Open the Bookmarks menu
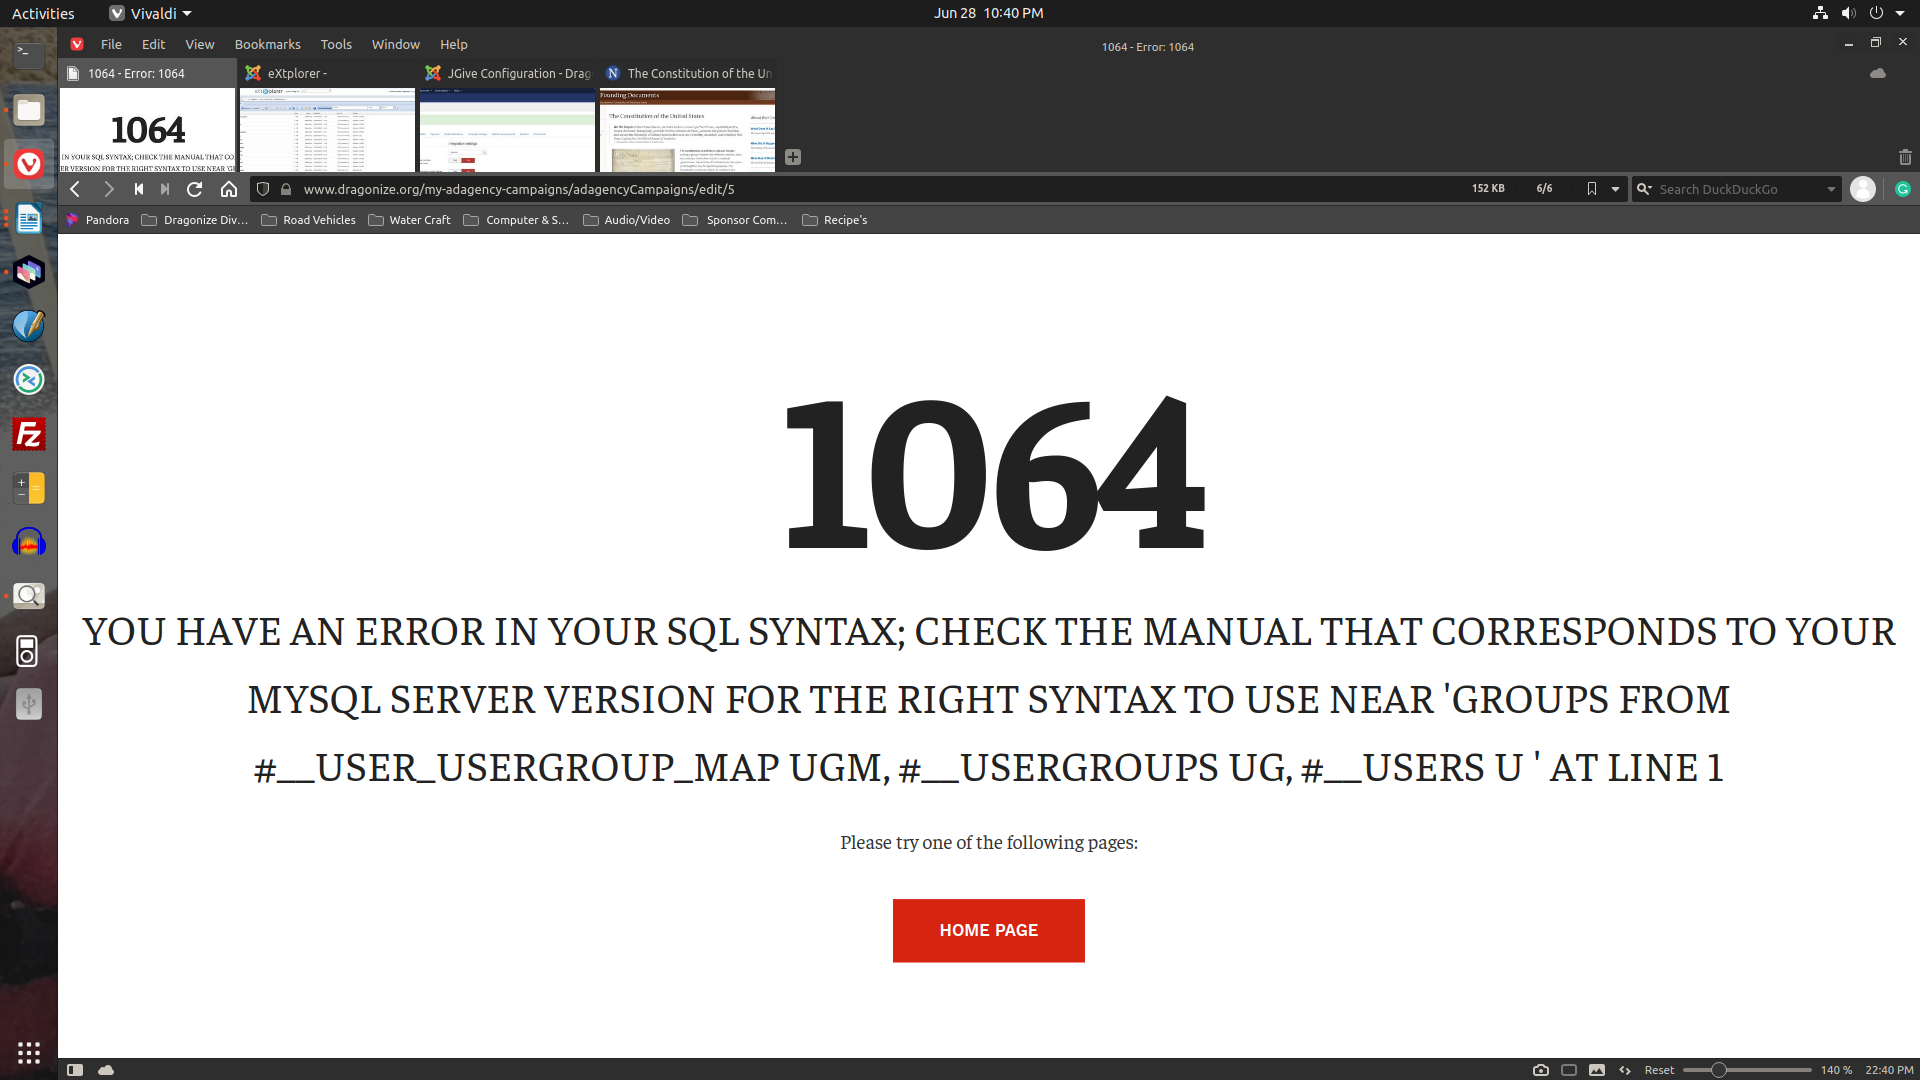The width and height of the screenshot is (1920, 1080). coord(267,44)
